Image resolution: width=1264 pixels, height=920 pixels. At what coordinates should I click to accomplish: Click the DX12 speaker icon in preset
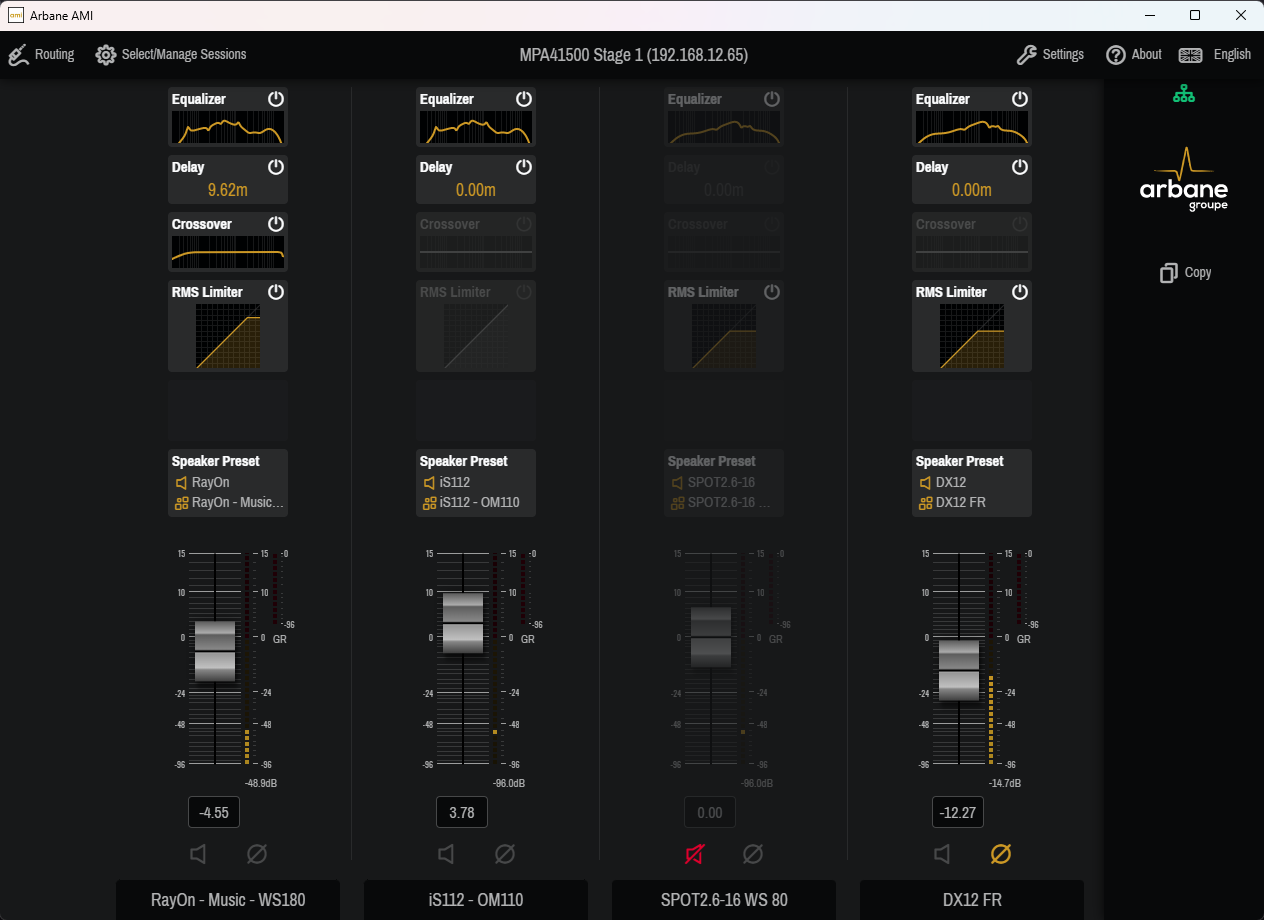(925, 483)
